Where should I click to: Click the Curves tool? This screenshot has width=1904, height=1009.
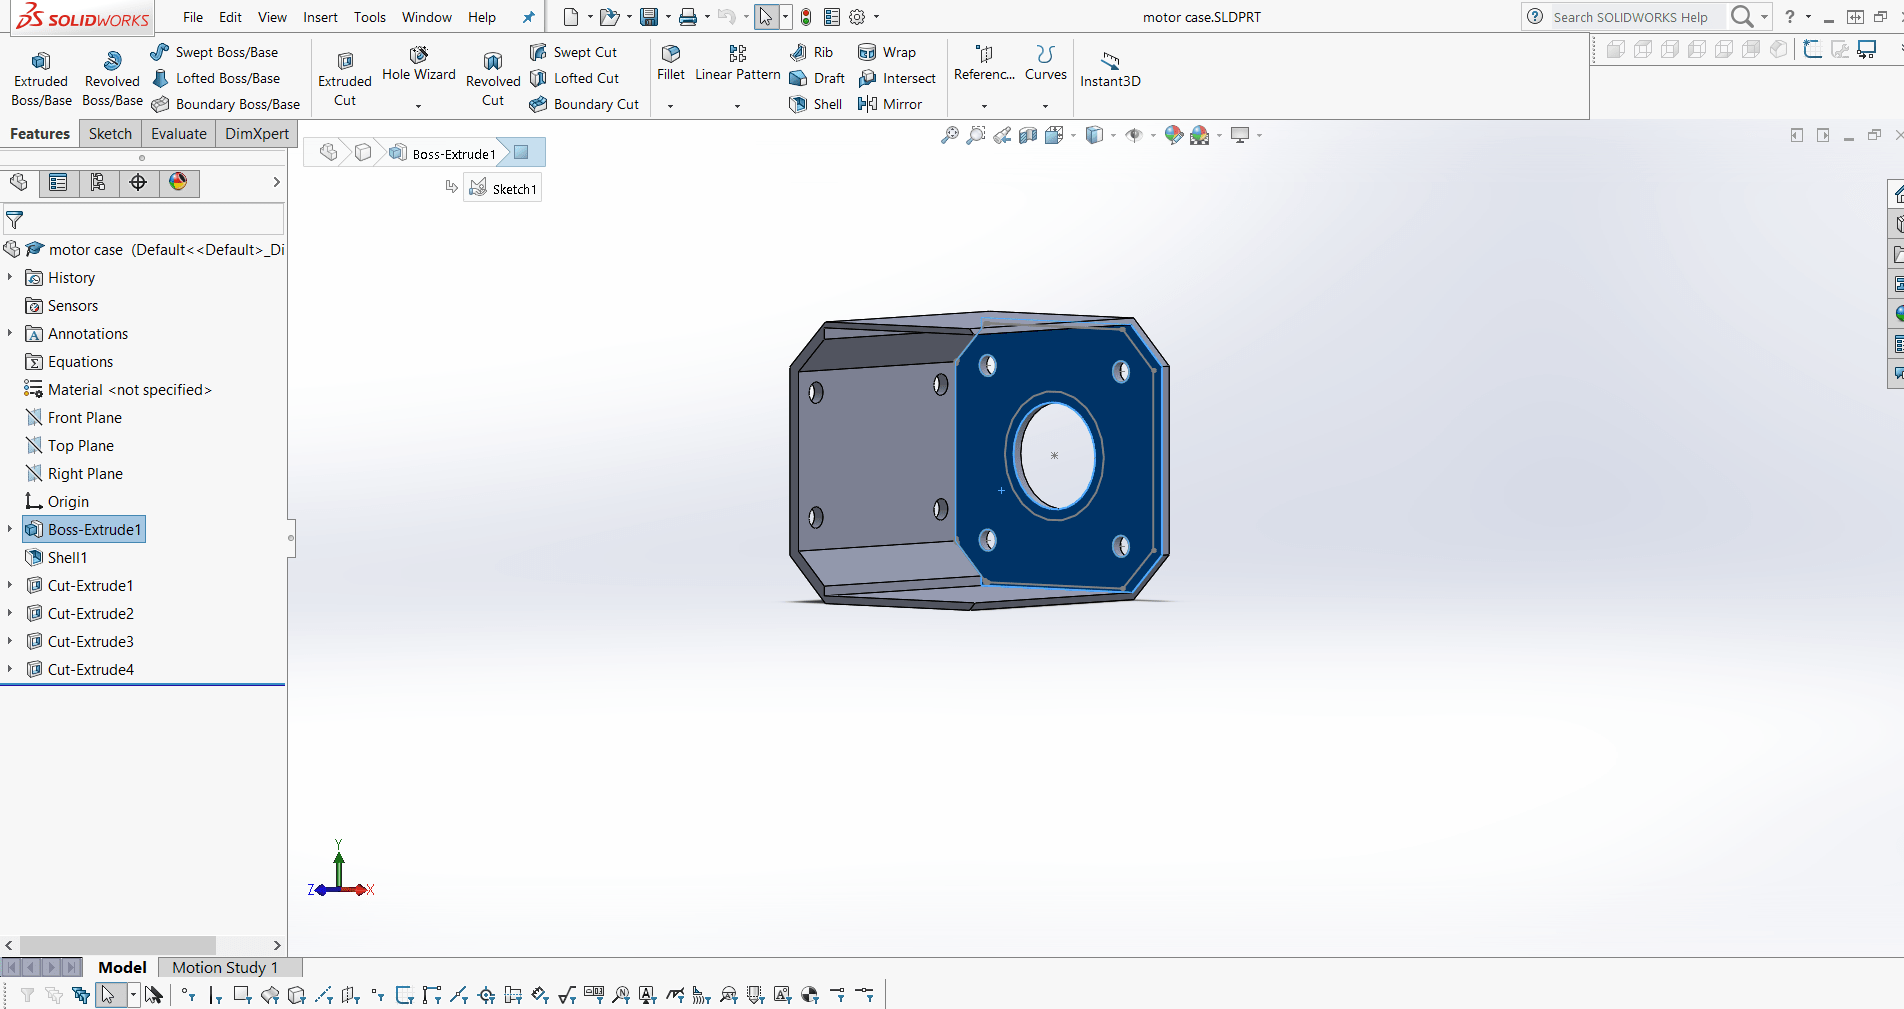tap(1046, 63)
